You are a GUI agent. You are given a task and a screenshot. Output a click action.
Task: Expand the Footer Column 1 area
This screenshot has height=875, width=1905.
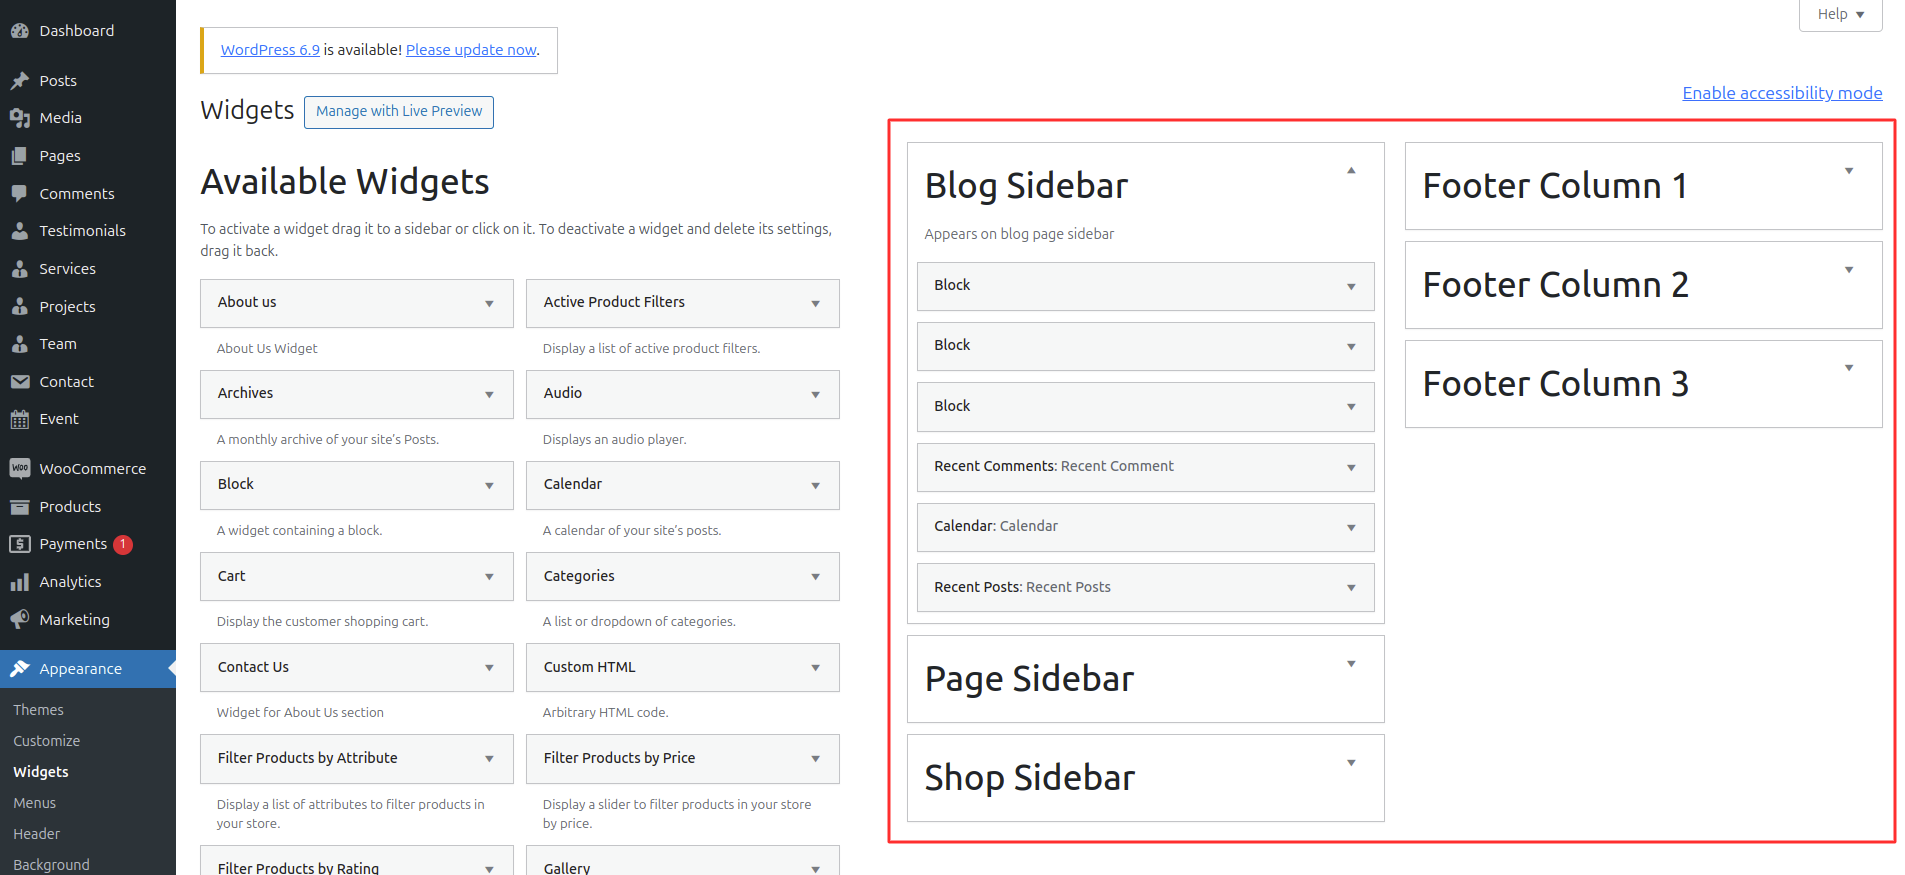(x=1849, y=171)
